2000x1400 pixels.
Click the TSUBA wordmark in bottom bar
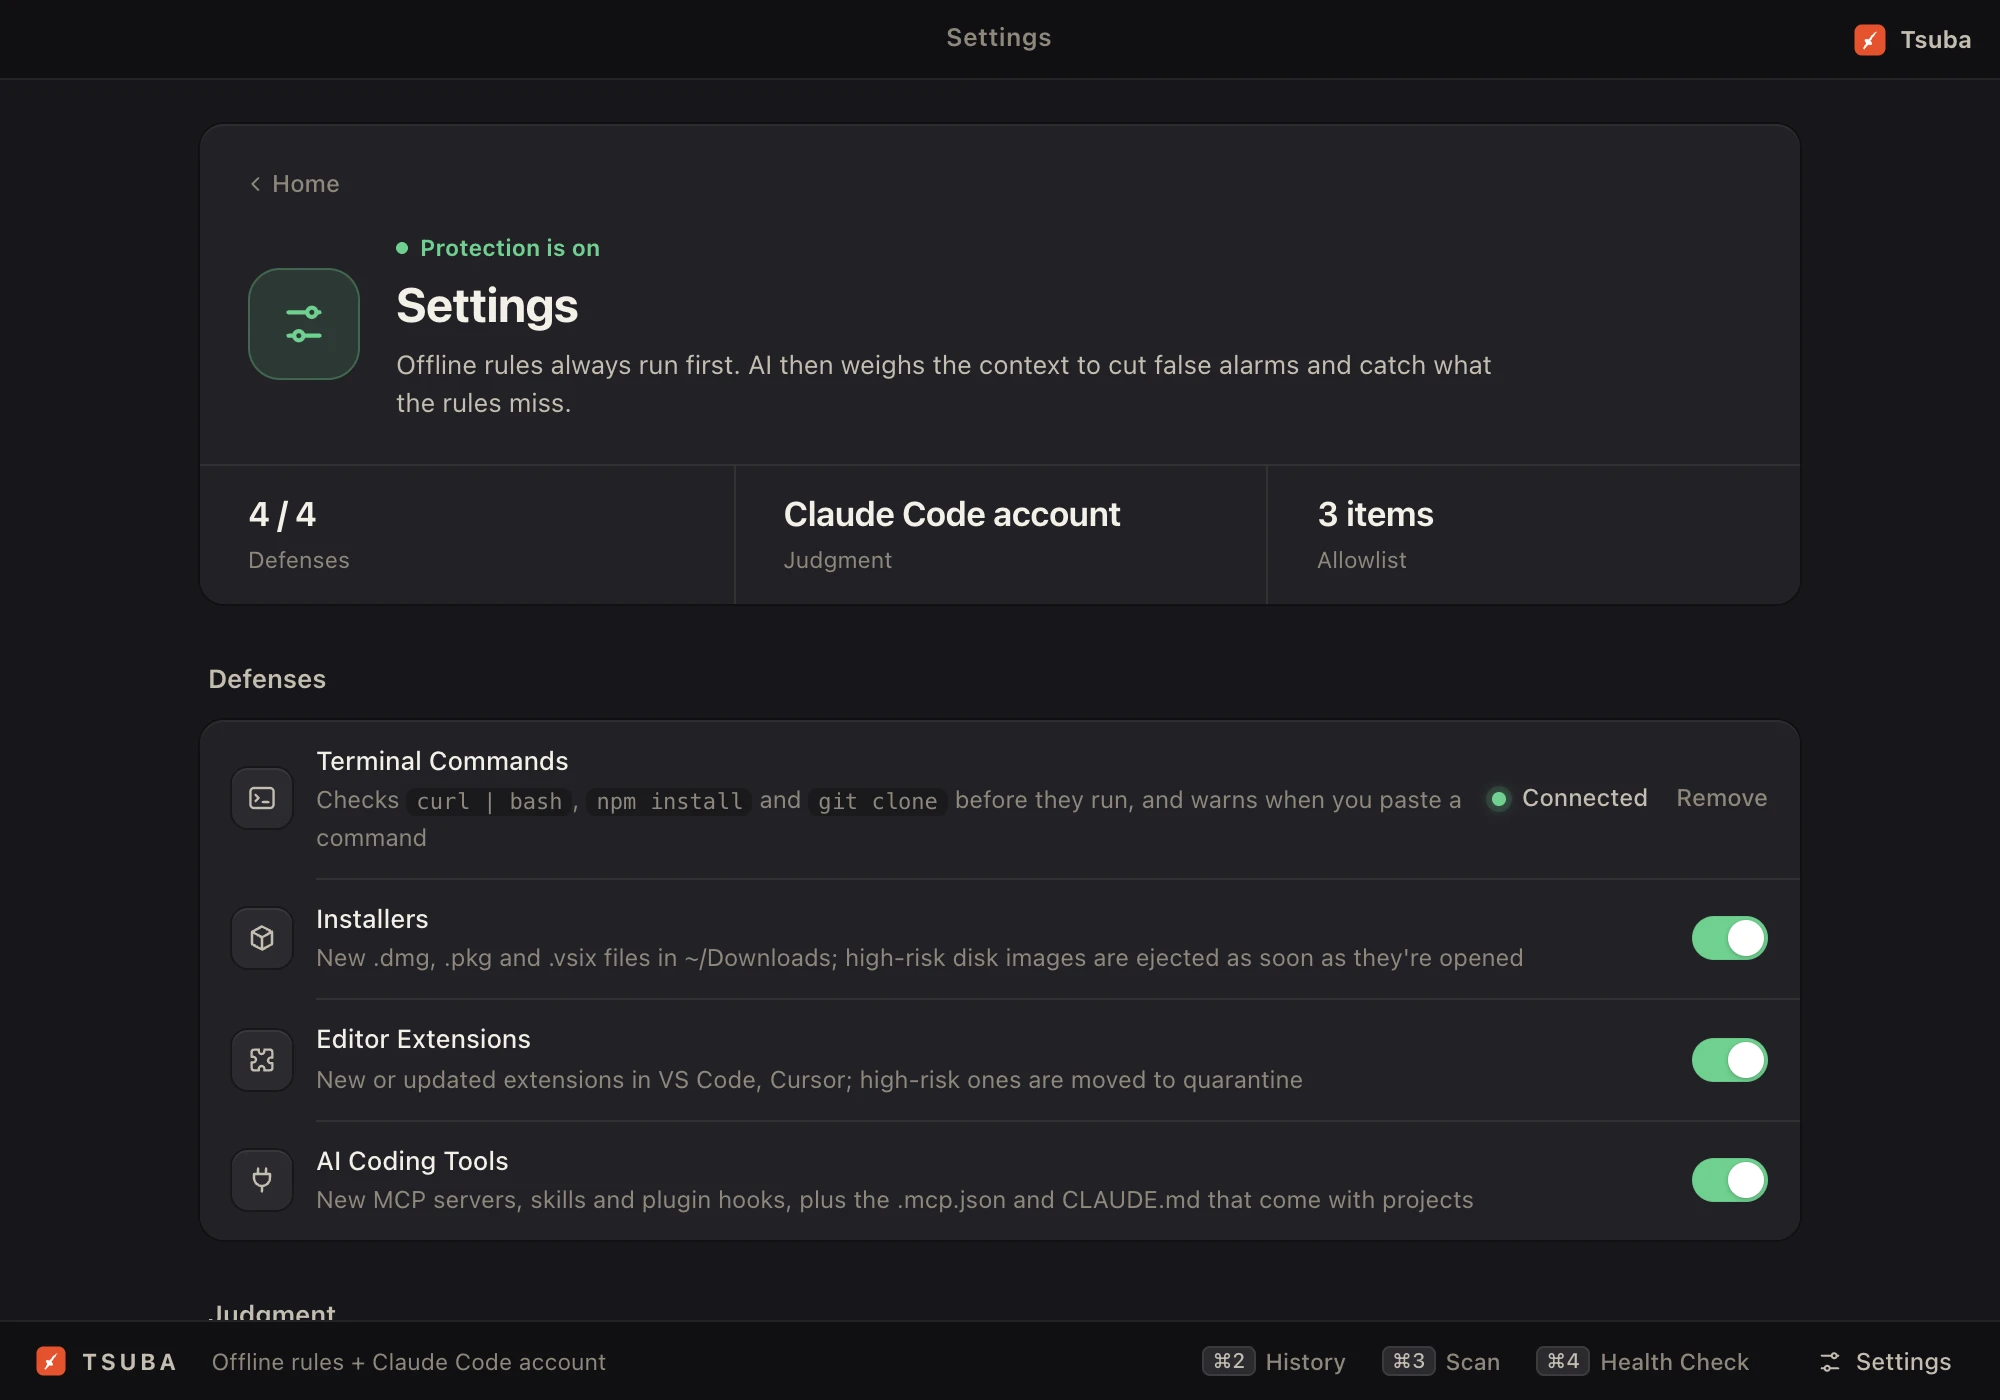129,1362
